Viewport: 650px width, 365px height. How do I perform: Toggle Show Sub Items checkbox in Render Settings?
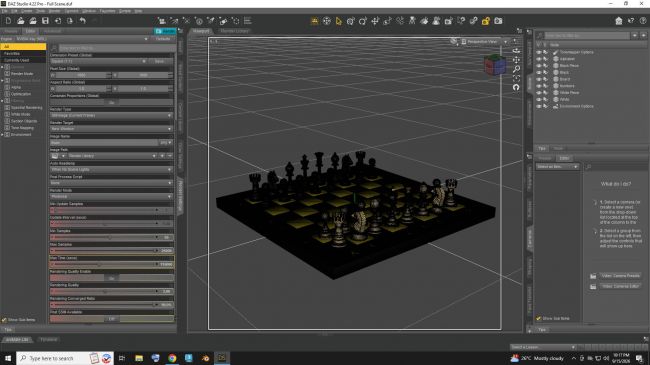4,320
